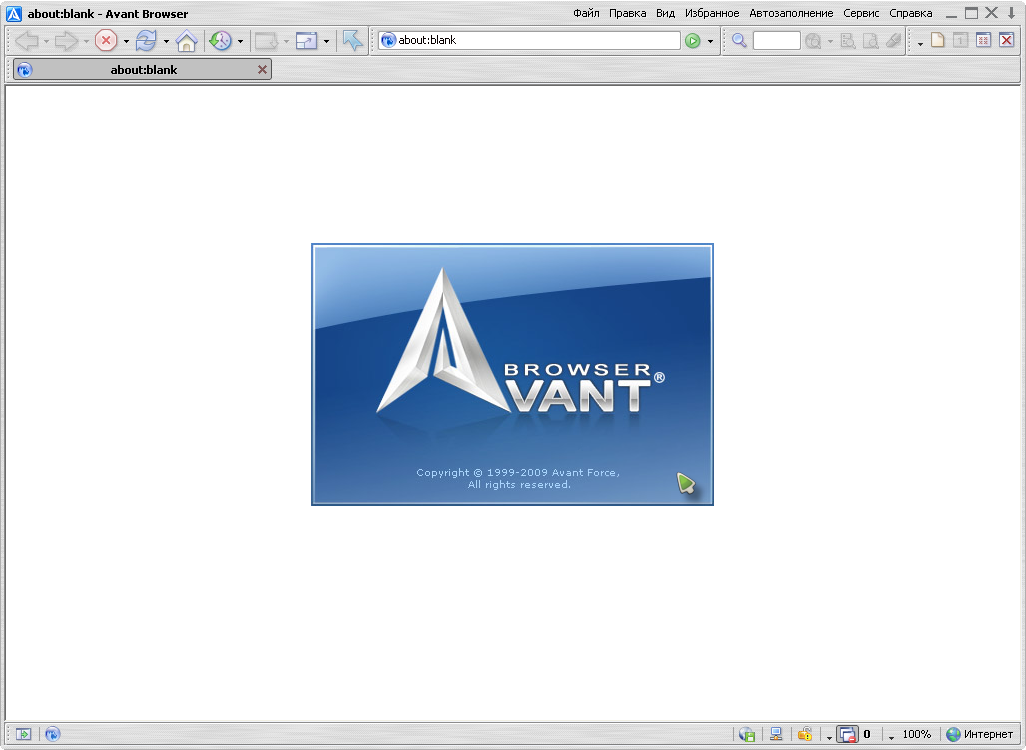
Task: Click the green arrow on splash image
Action: tap(686, 484)
